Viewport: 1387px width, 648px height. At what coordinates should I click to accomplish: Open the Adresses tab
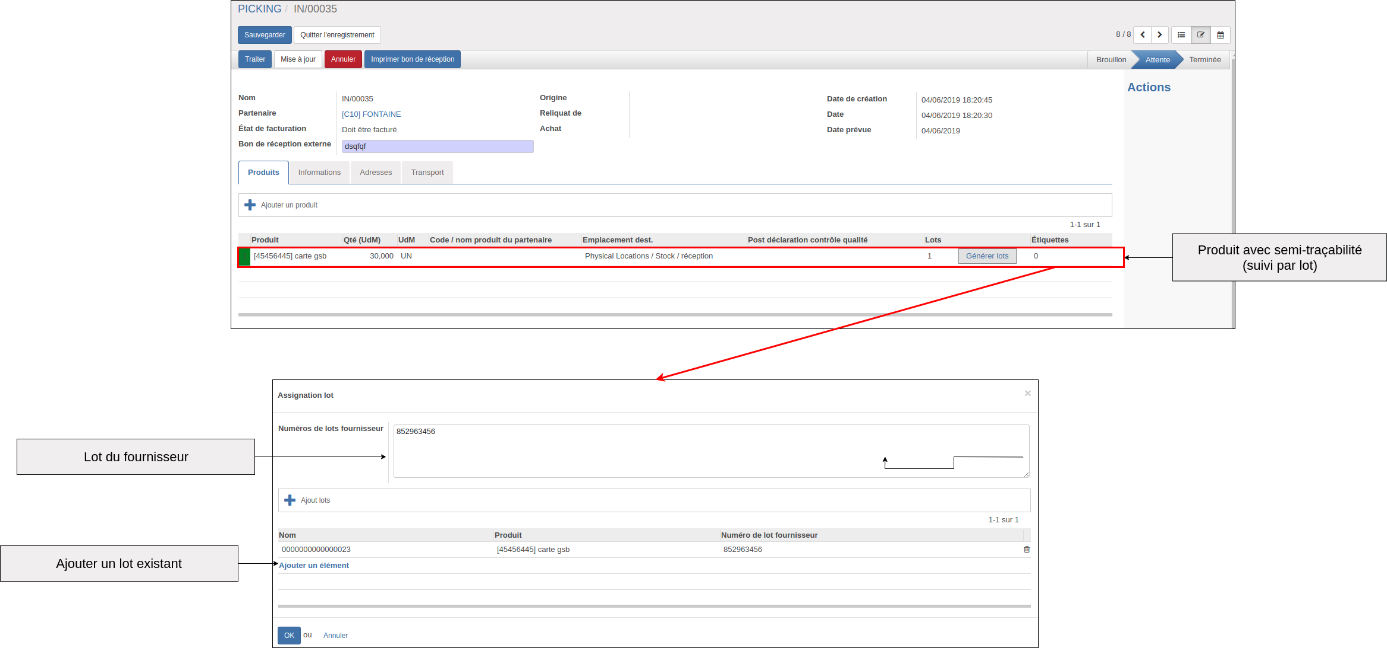click(x=376, y=173)
